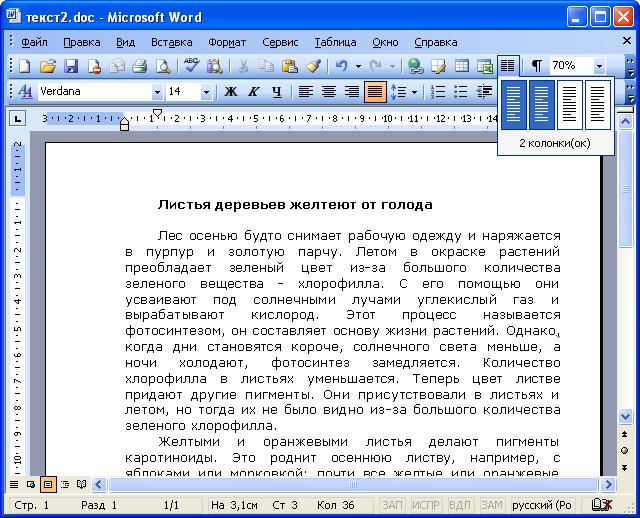Align text to the left
This screenshot has width=640, height=518.
click(x=305, y=92)
